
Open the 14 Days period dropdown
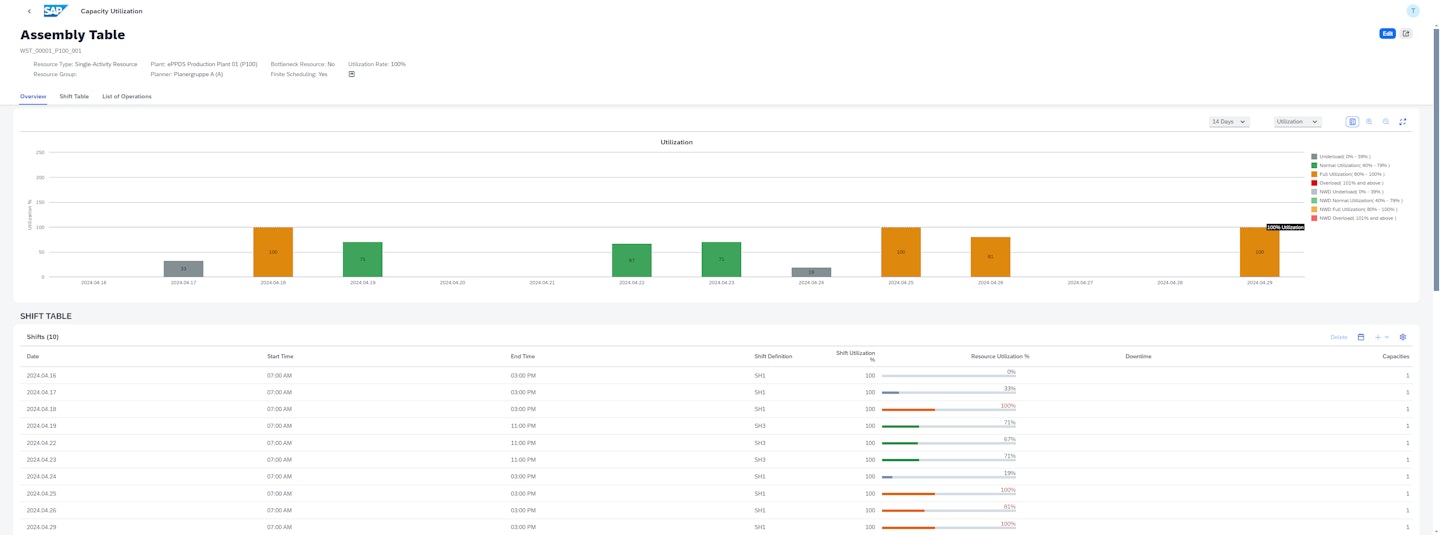point(1229,122)
